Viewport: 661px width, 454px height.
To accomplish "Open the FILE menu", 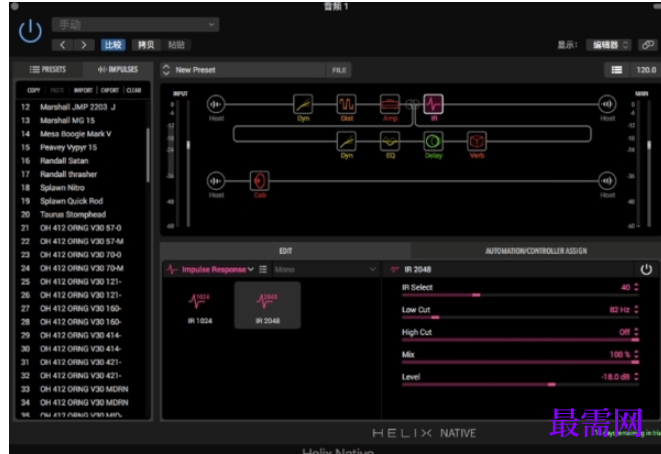I will pos(339,70).
